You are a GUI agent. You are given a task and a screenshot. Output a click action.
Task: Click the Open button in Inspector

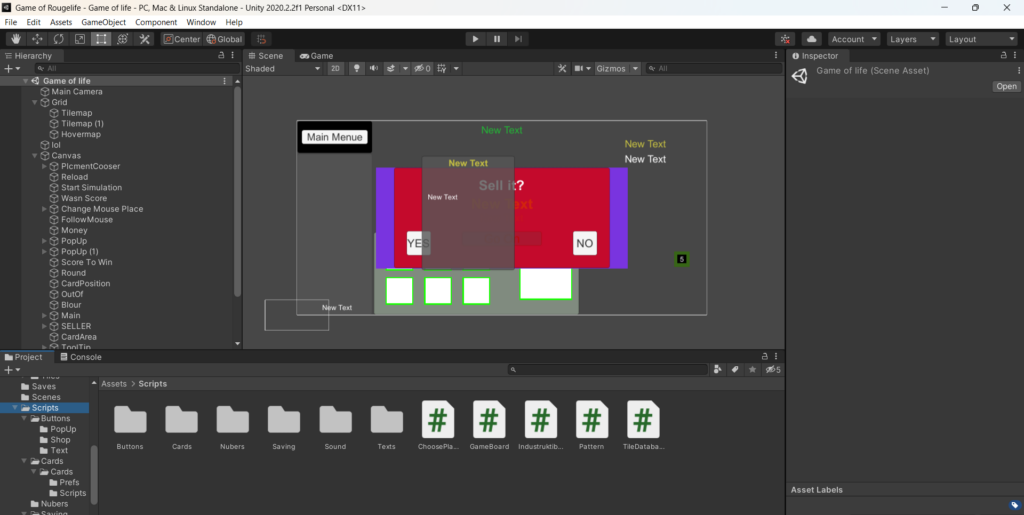tap(1005, 87)
